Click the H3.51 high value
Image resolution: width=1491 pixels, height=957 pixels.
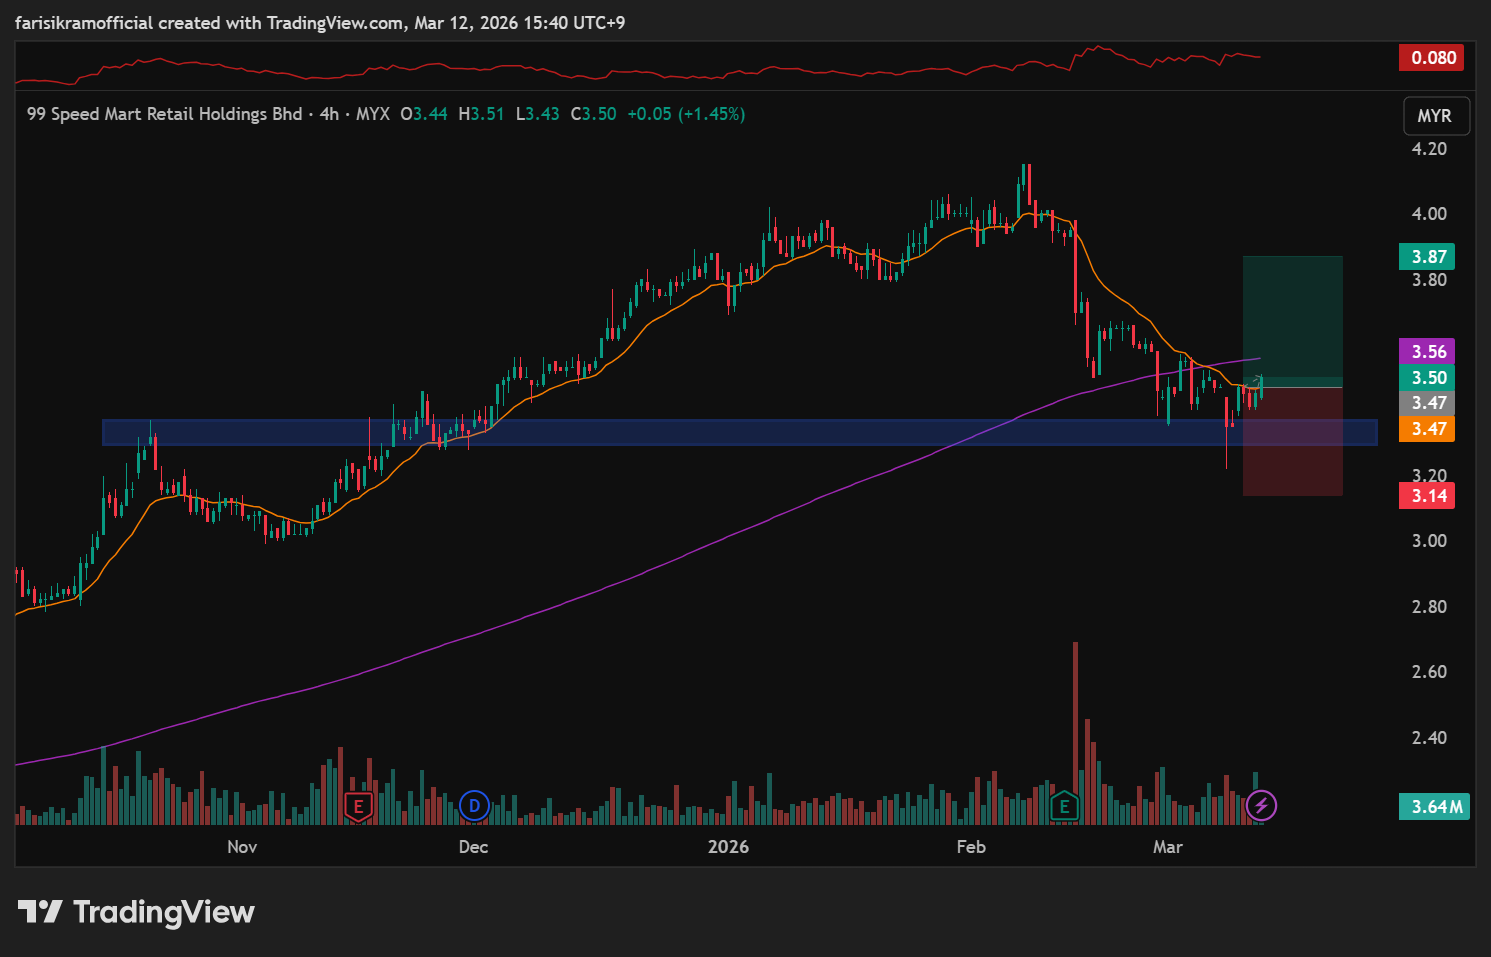(482, 114)
